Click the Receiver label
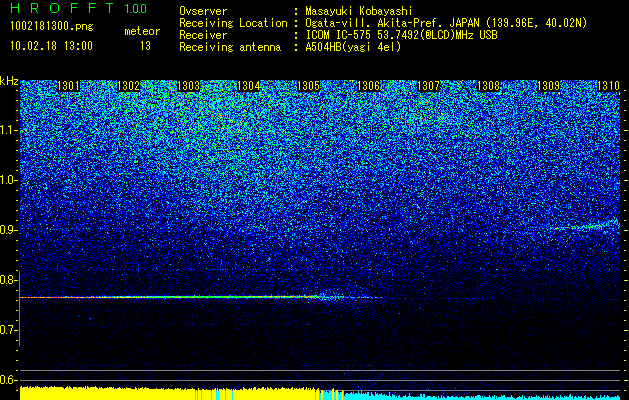629x400 pixels. pos(203,35)
